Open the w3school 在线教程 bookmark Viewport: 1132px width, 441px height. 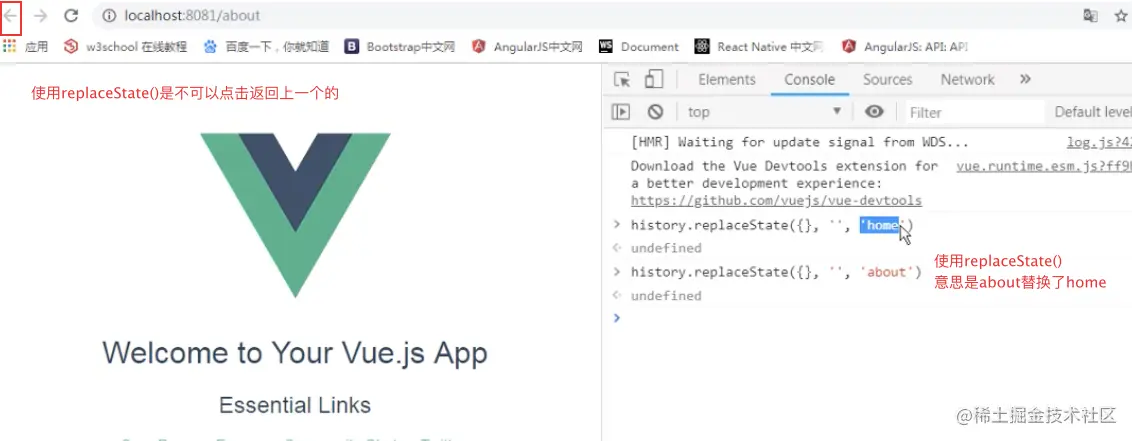click(x=126, y=47)
